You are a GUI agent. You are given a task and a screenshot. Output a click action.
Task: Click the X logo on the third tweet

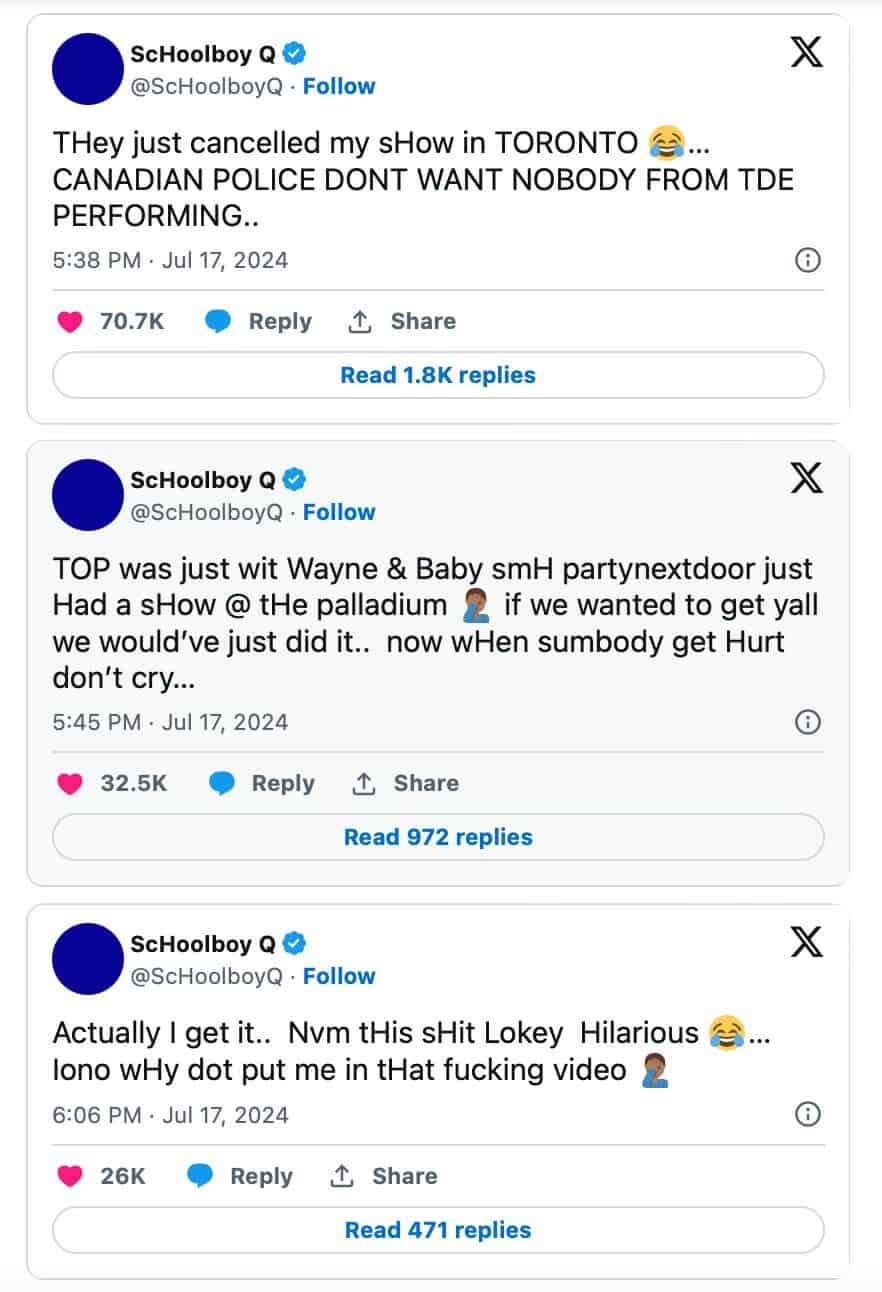tap(806, 942)
